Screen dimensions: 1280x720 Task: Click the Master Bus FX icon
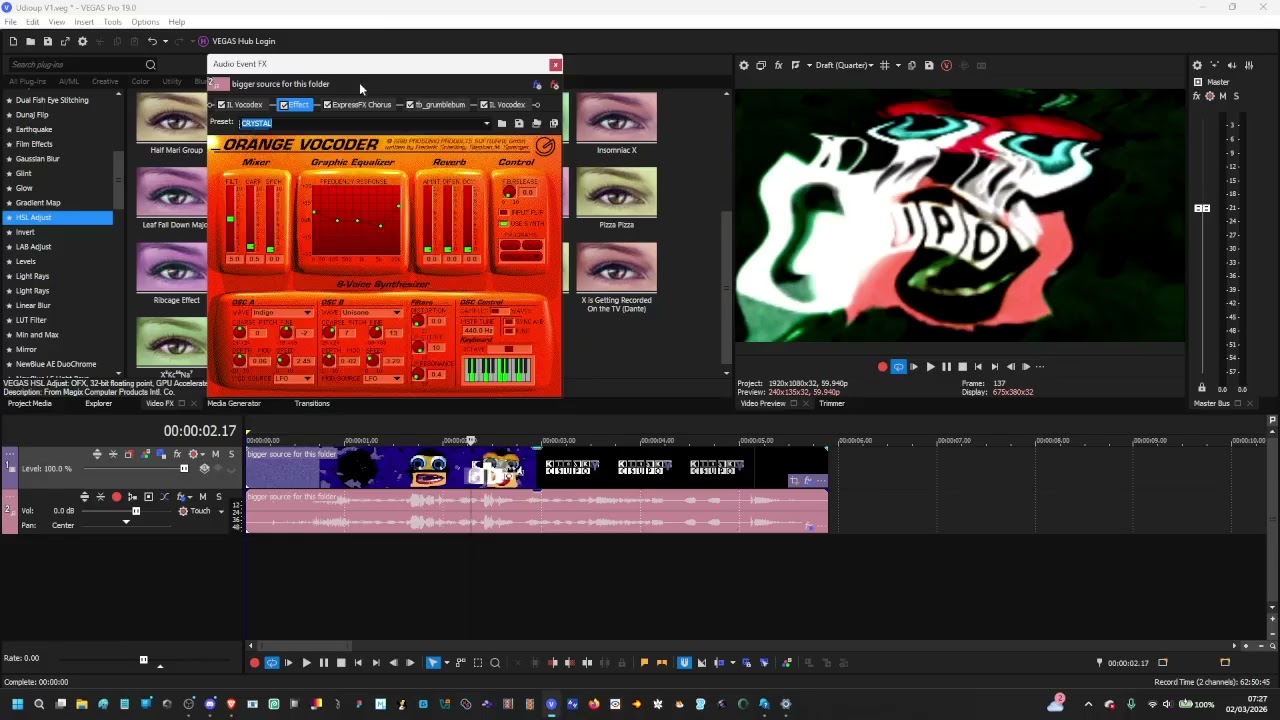[1196, 96]
